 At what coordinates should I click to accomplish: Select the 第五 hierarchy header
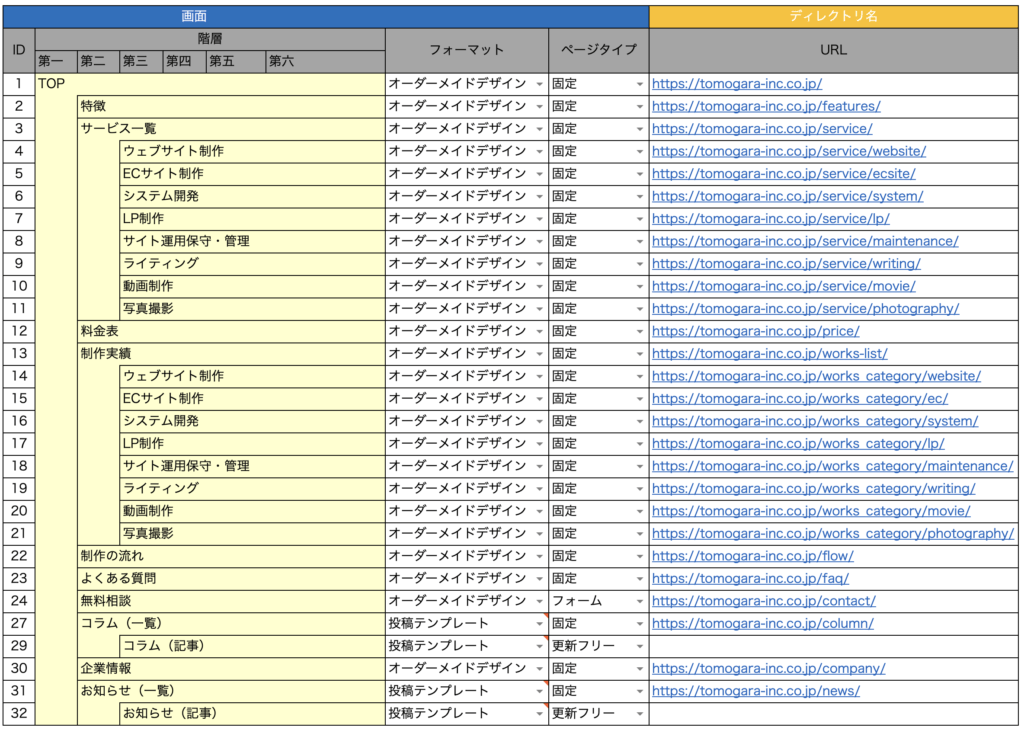click(x=236, y=61)
